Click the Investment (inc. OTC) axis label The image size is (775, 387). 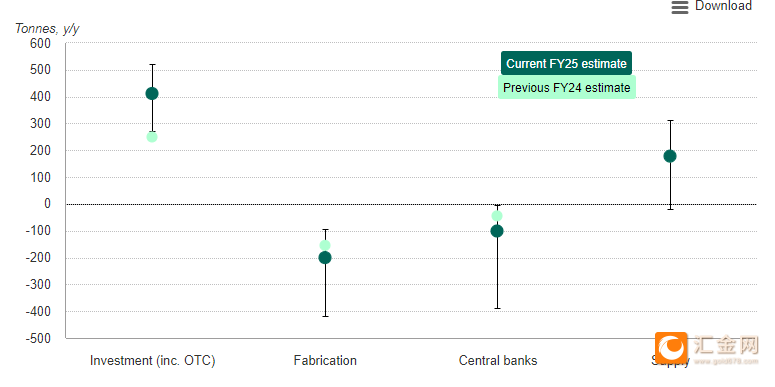pos(152,361)
